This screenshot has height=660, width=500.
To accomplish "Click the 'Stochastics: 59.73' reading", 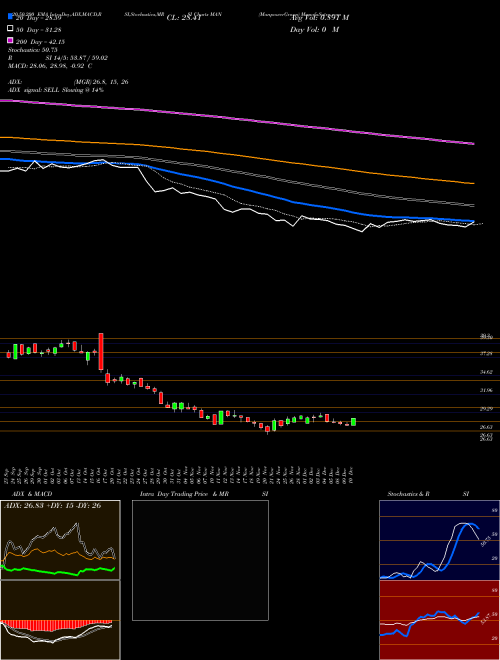I will point(32,50).
